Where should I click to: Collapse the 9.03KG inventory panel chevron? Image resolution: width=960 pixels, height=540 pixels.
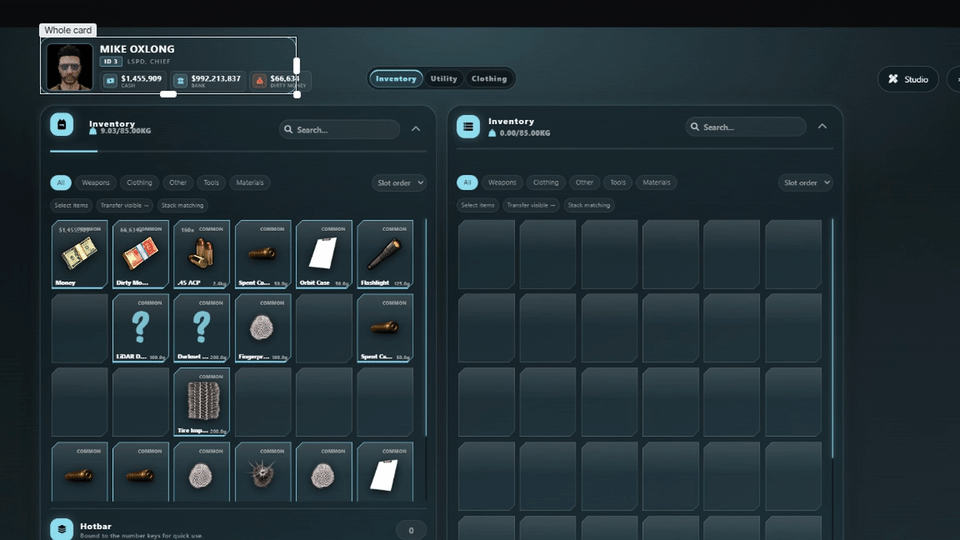point(416,129)
